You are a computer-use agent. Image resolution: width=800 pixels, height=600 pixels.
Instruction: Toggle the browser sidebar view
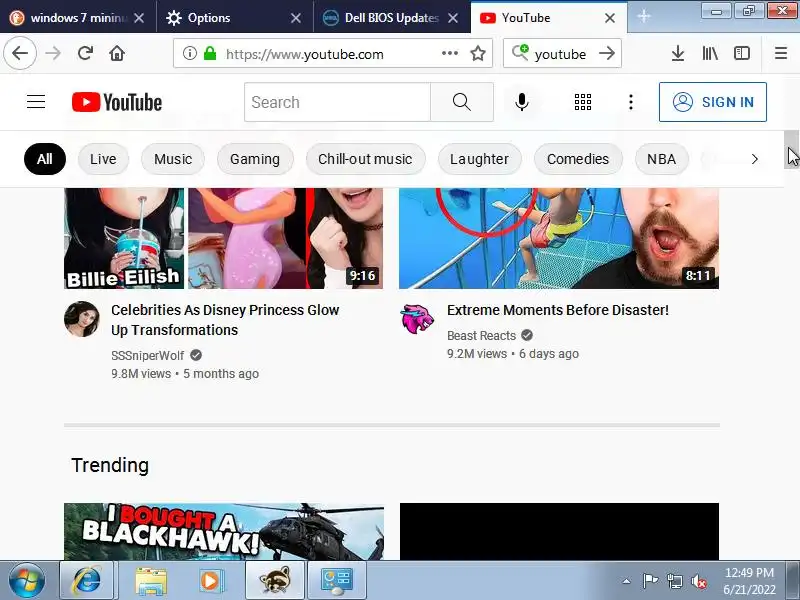pos(741,53)
